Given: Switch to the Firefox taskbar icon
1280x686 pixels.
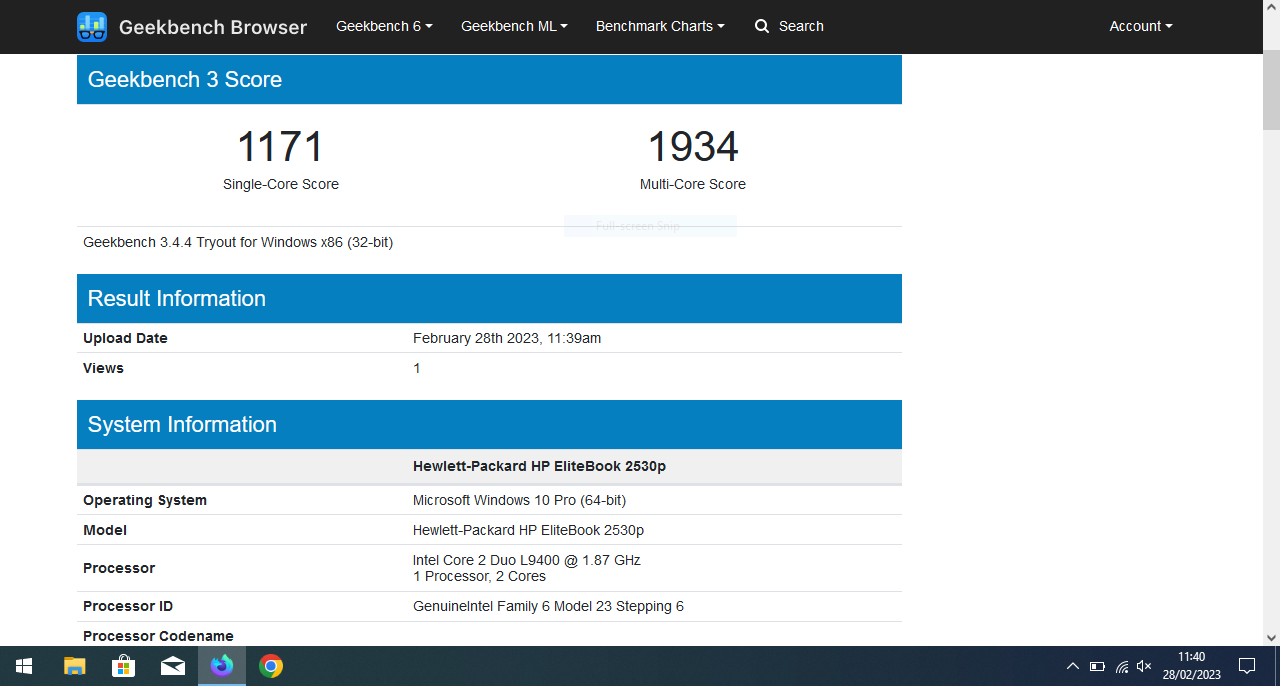Looking at the screenshot, I should pyautogui.click(x=222, y=666).
